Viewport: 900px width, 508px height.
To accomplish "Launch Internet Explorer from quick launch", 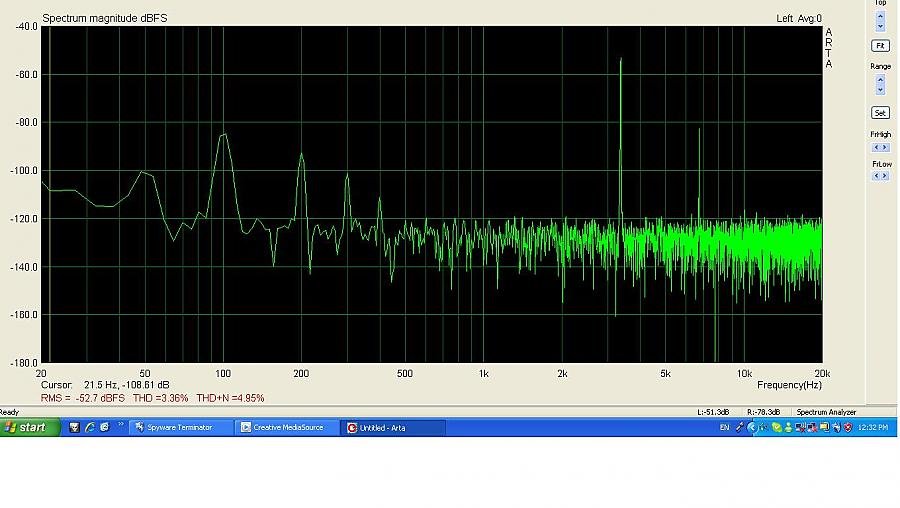I will pos(90,428).
